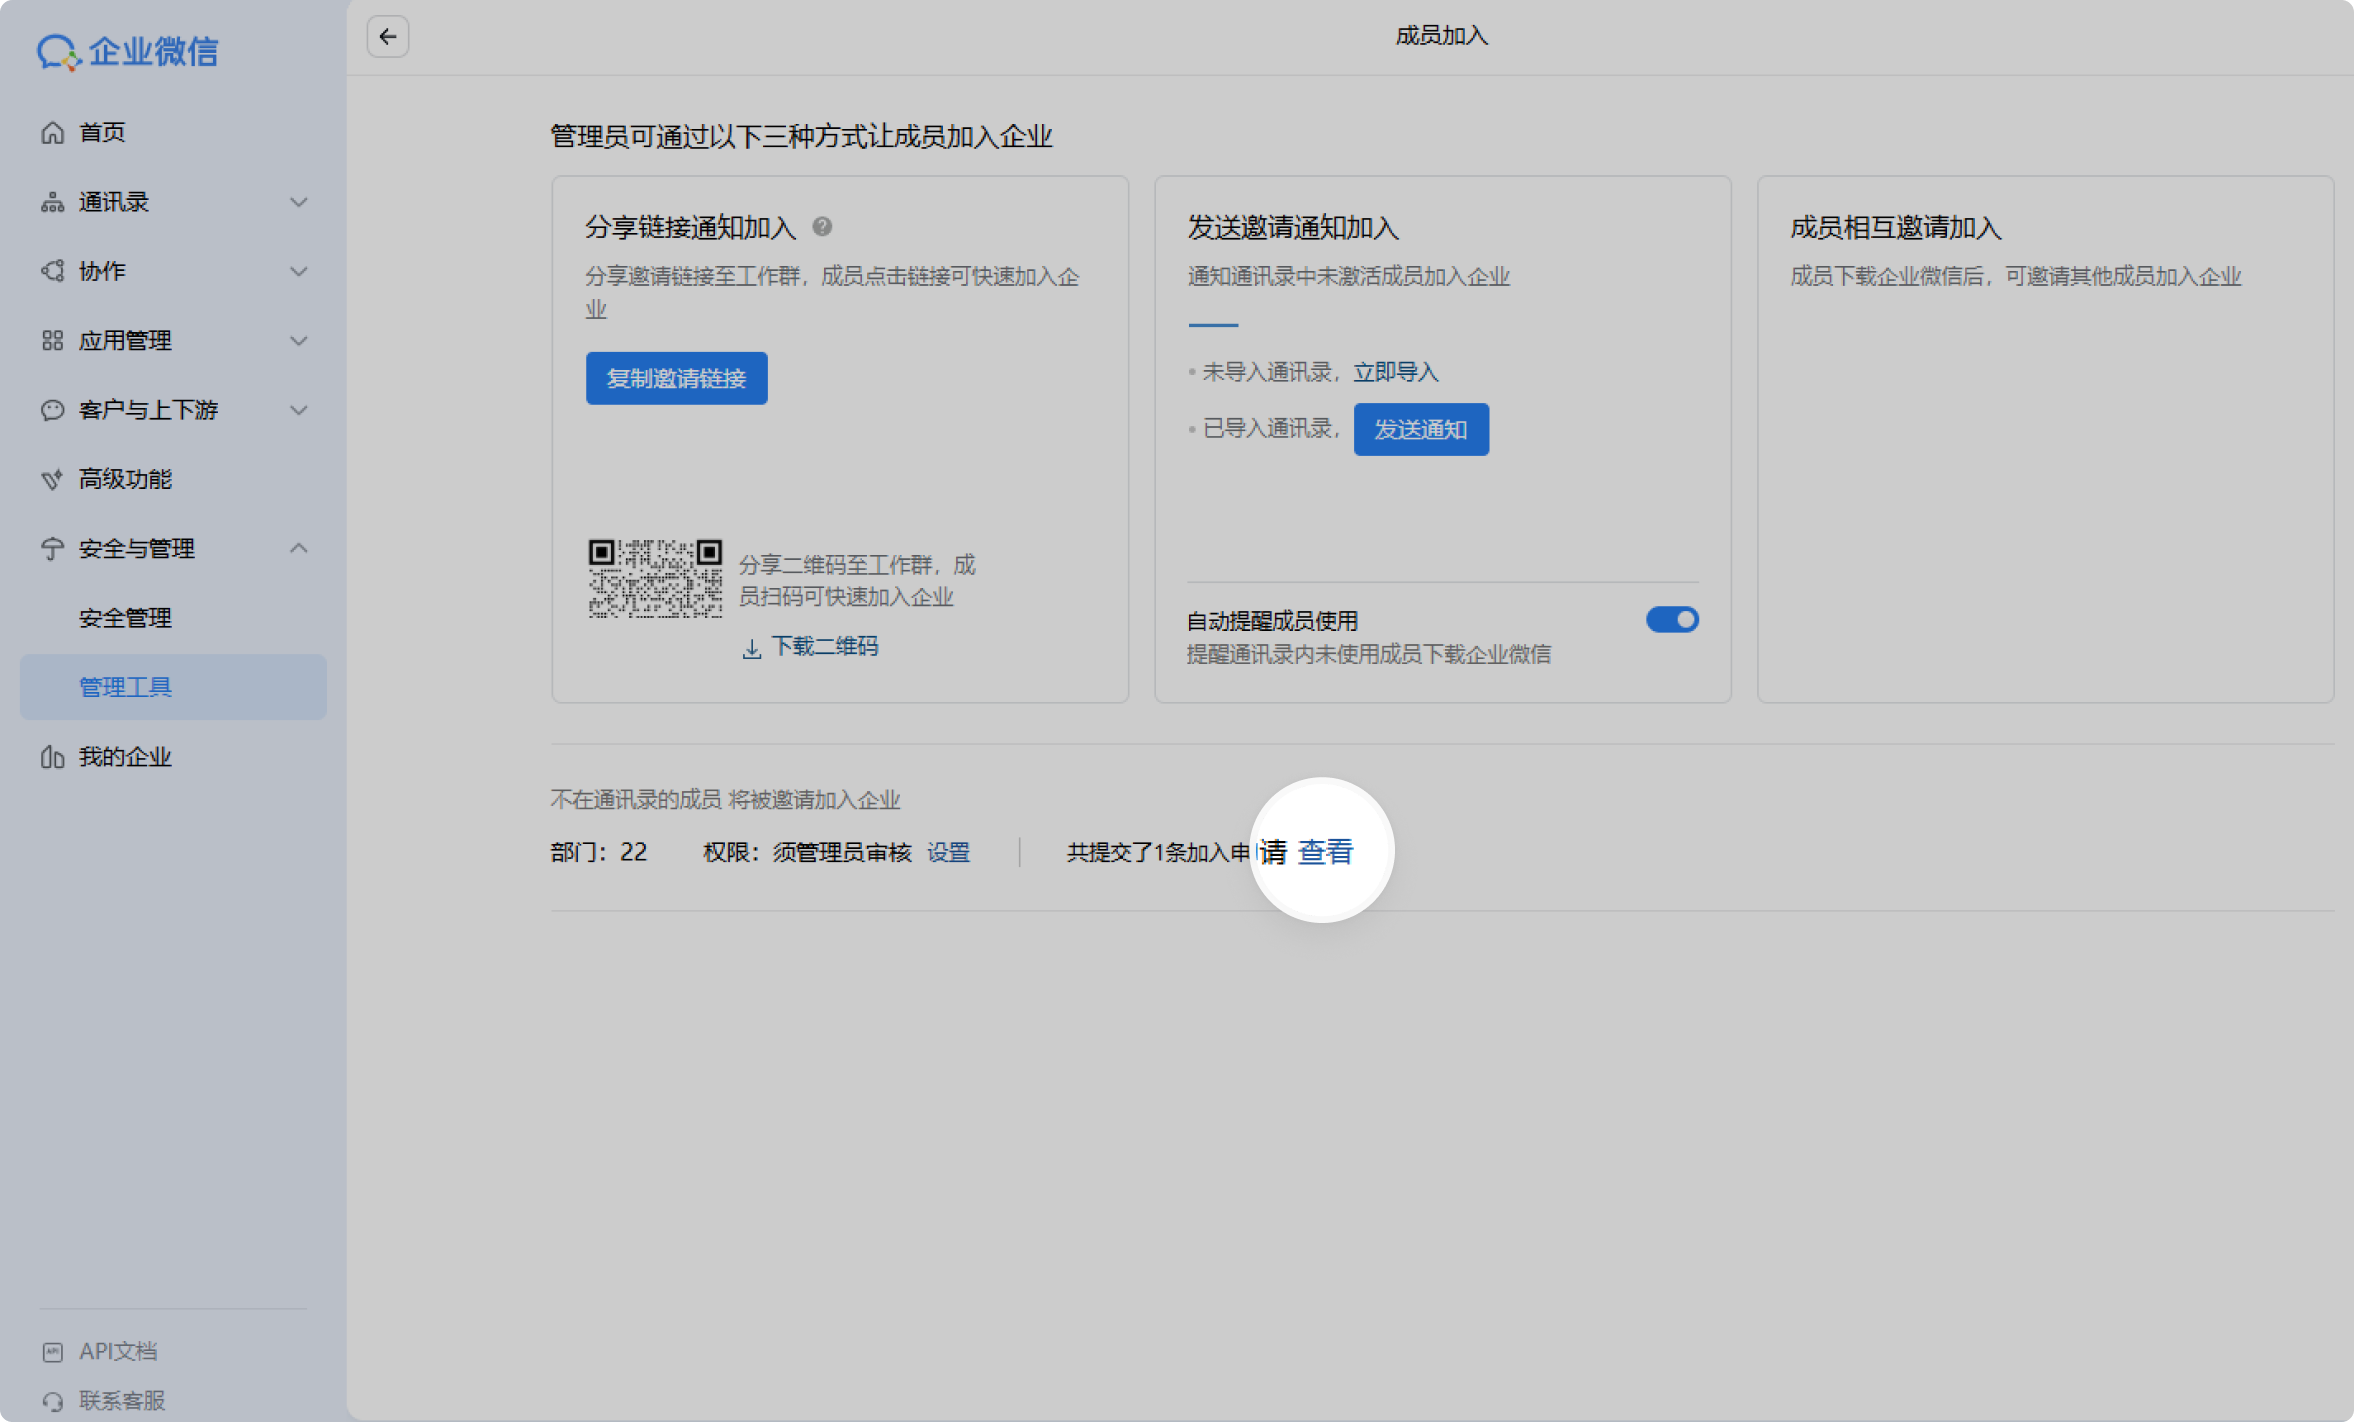Screen dimensions: 2354x1422
Task: Click the Advanced Features (高级功能) icon
Action: 53,480
